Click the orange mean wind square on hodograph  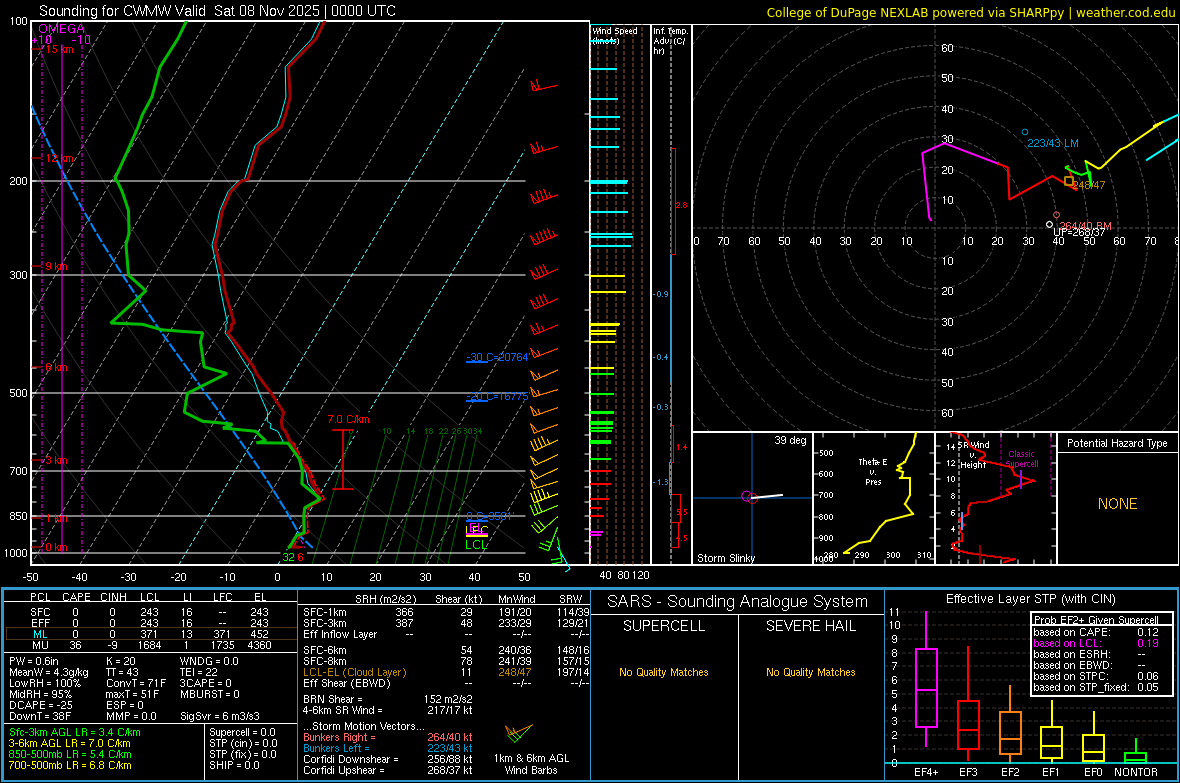click(x=1069, y=181)
